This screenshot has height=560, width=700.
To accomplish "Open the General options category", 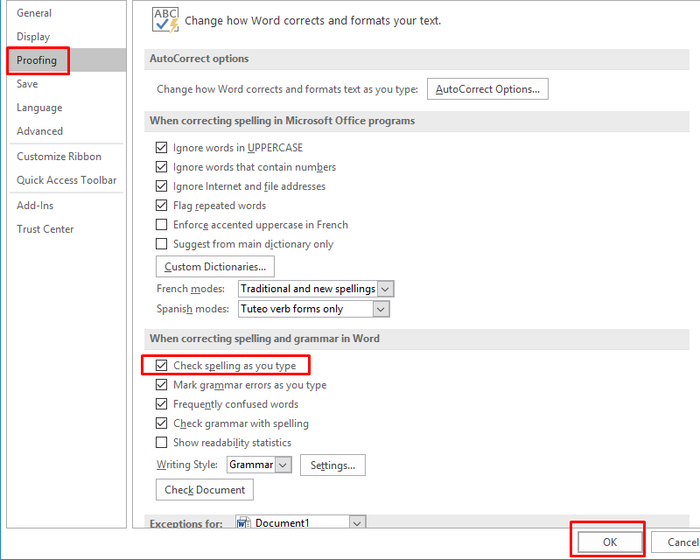I will (x=34, y=13).
